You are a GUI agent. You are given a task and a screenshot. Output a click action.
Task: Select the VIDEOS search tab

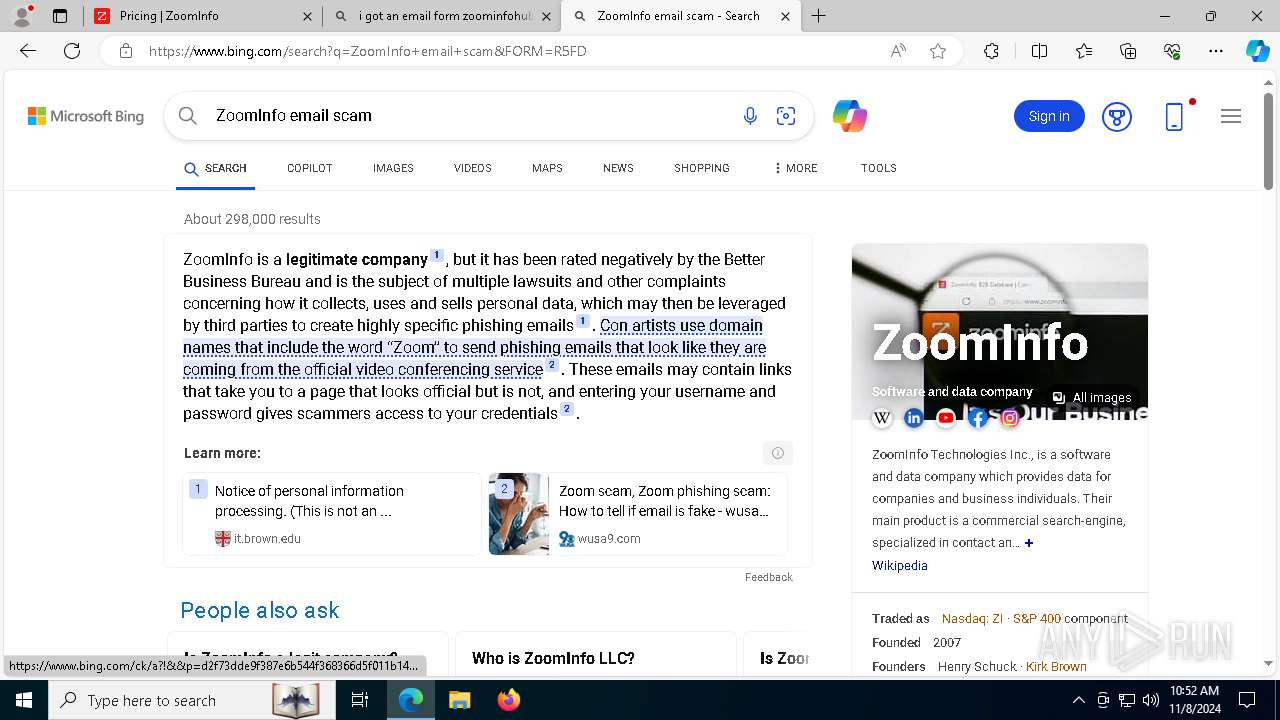tap(472, 168)
